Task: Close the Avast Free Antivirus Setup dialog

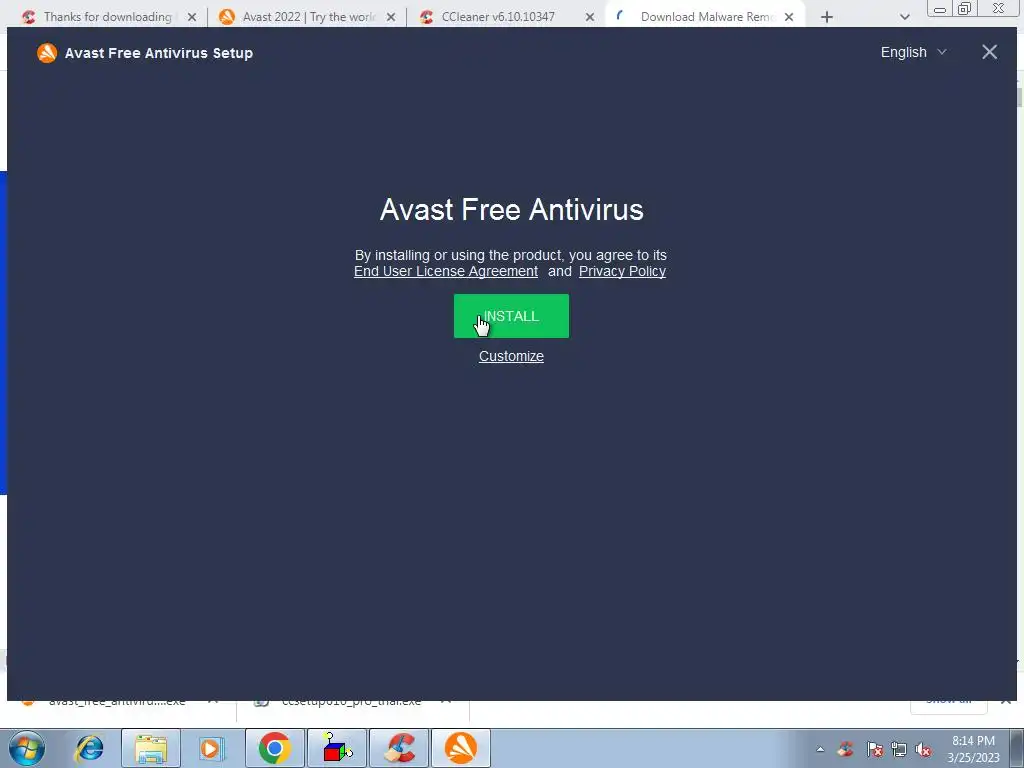Action: click(x=989, y=52)
